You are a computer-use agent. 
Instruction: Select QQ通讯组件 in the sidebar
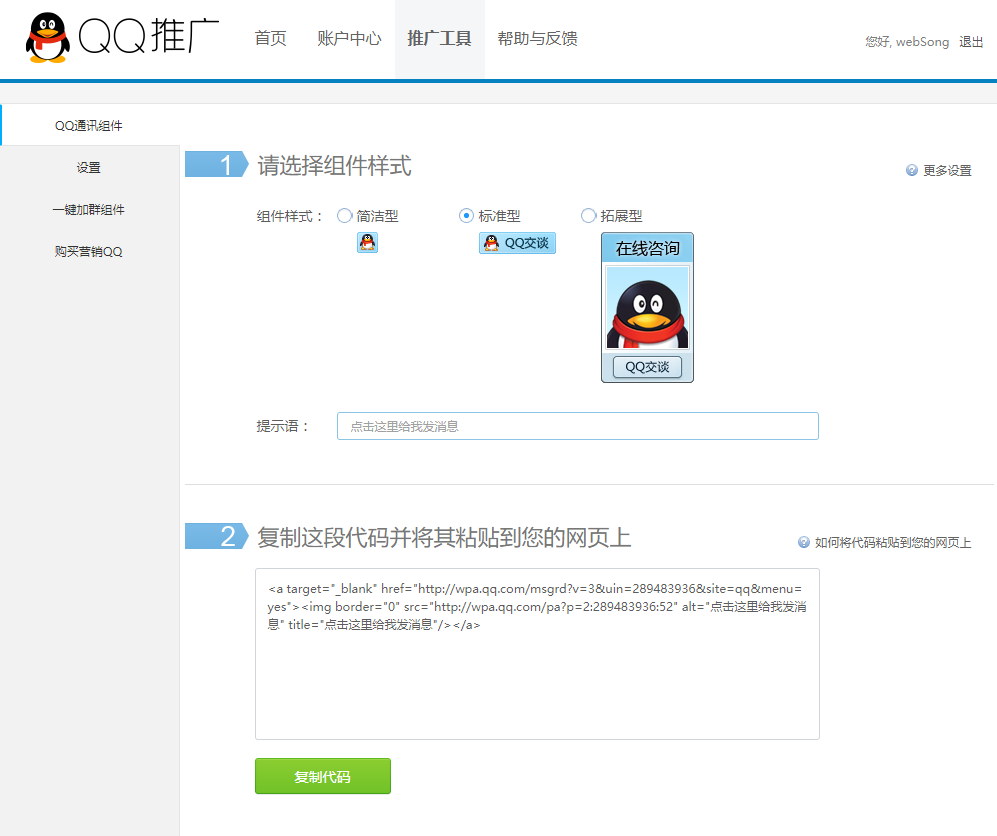(89, 125)
